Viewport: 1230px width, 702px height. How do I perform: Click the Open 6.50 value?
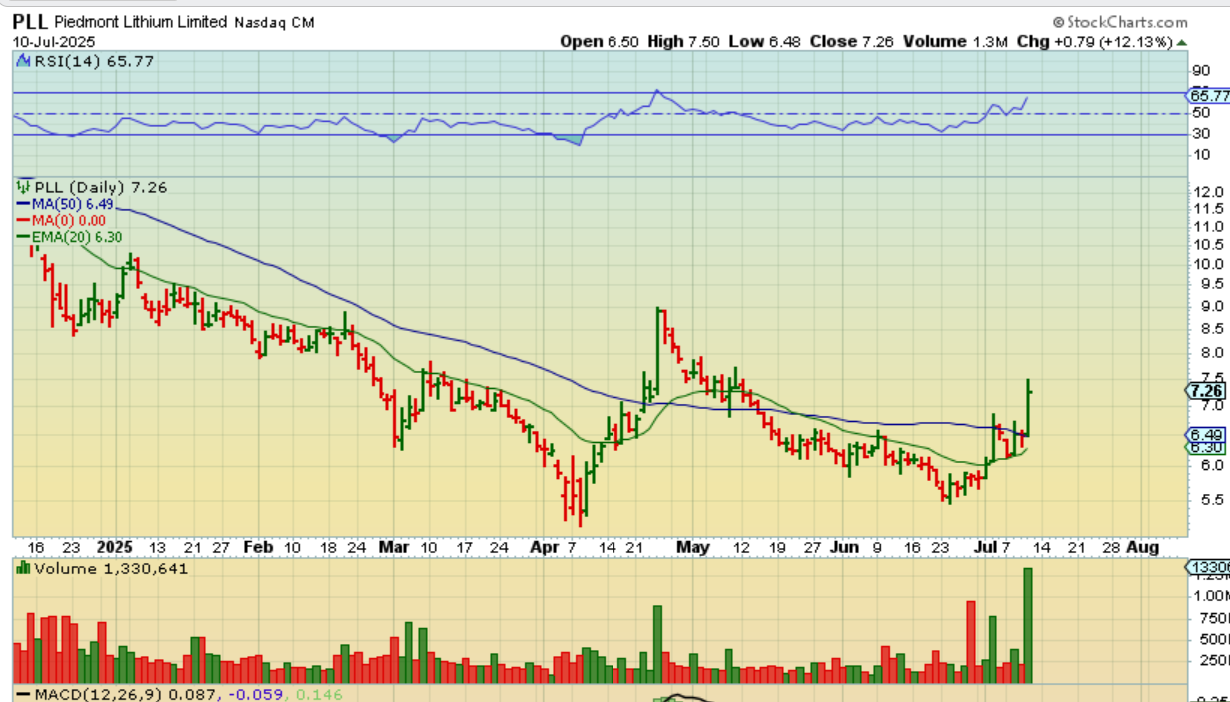(600, 42)
